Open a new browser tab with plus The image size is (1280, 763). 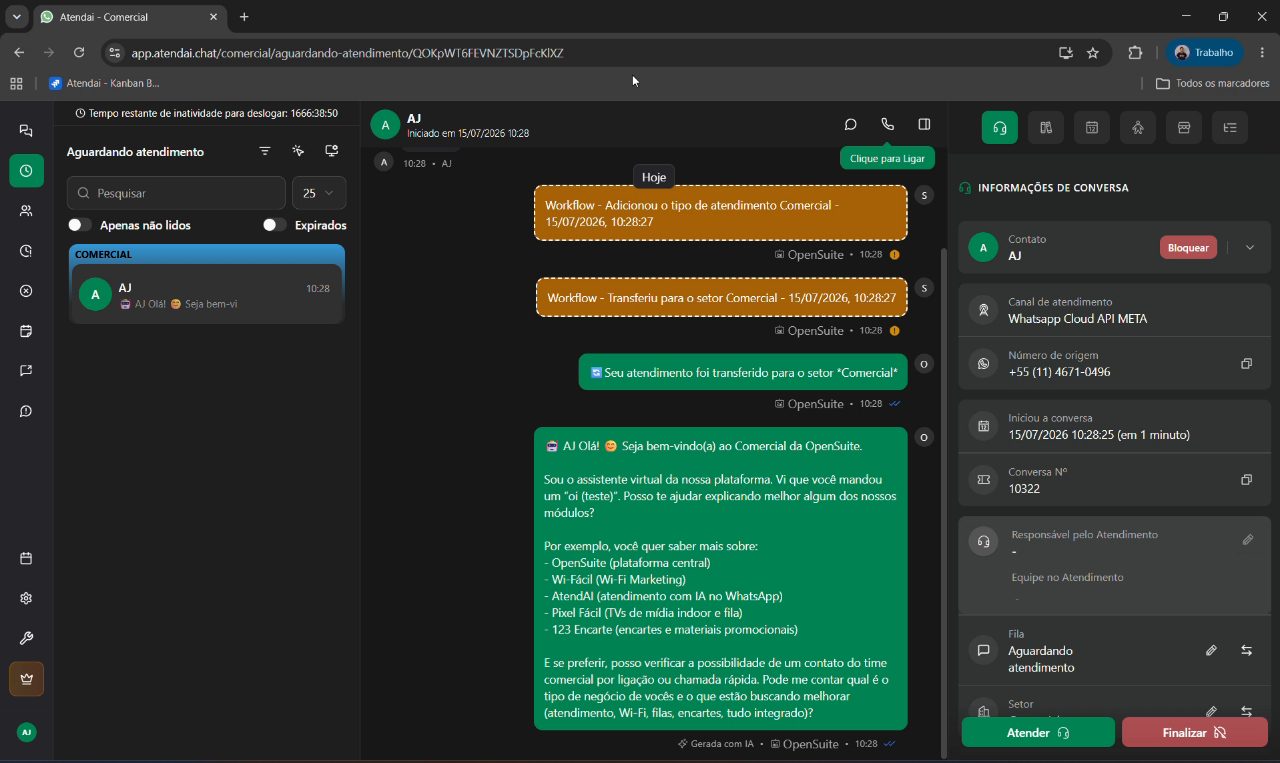244,17
